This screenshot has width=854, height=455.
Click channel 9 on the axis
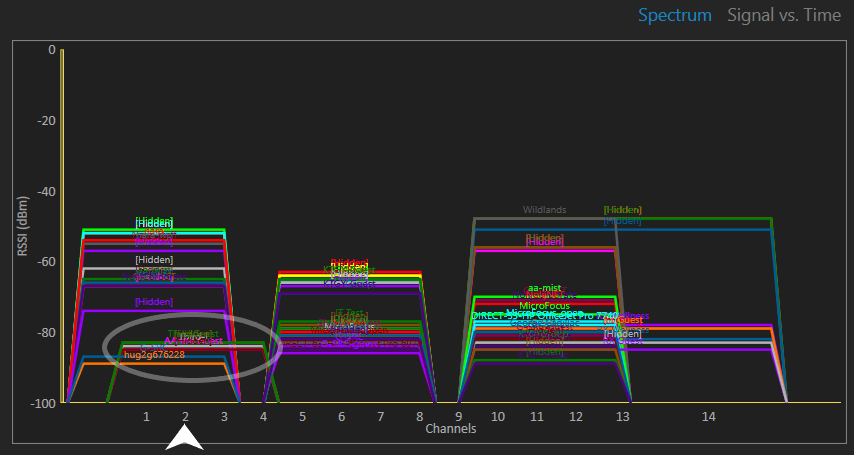[x=459, y=417]
